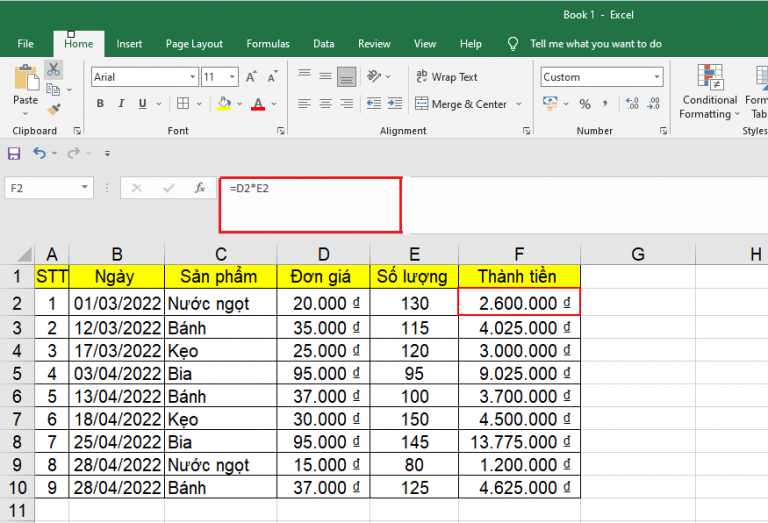
Task: Apply the Accounting number format icon
Action: click(x=550, y=103)
